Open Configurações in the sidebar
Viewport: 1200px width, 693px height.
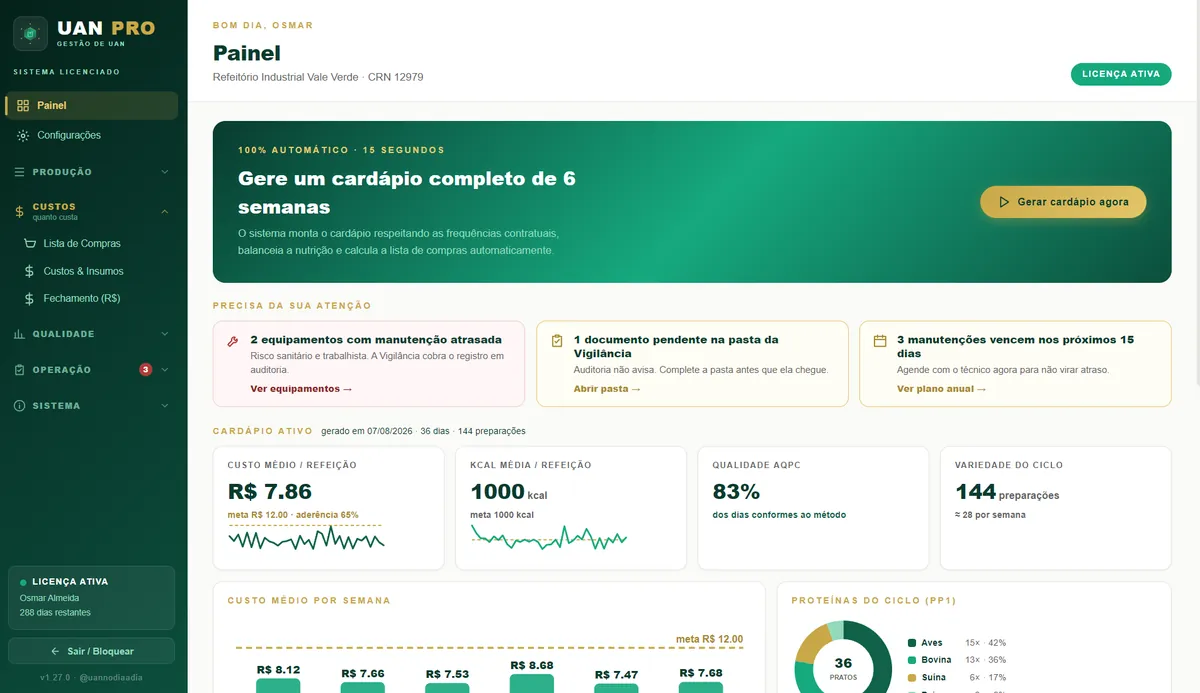pyautogui.click(x=91, y=136)
